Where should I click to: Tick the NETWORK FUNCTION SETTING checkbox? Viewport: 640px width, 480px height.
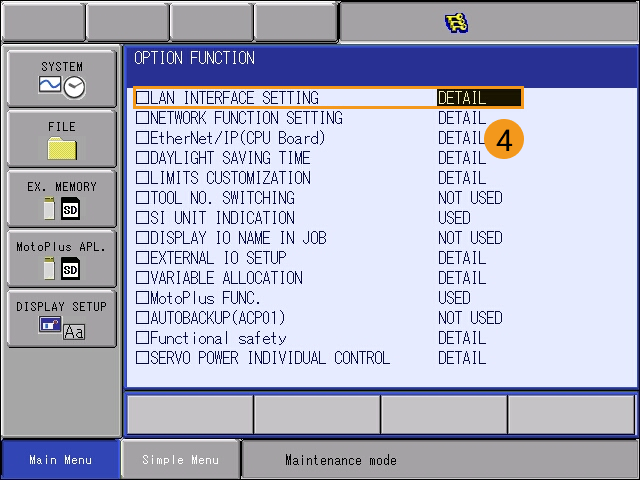(142, 118)
